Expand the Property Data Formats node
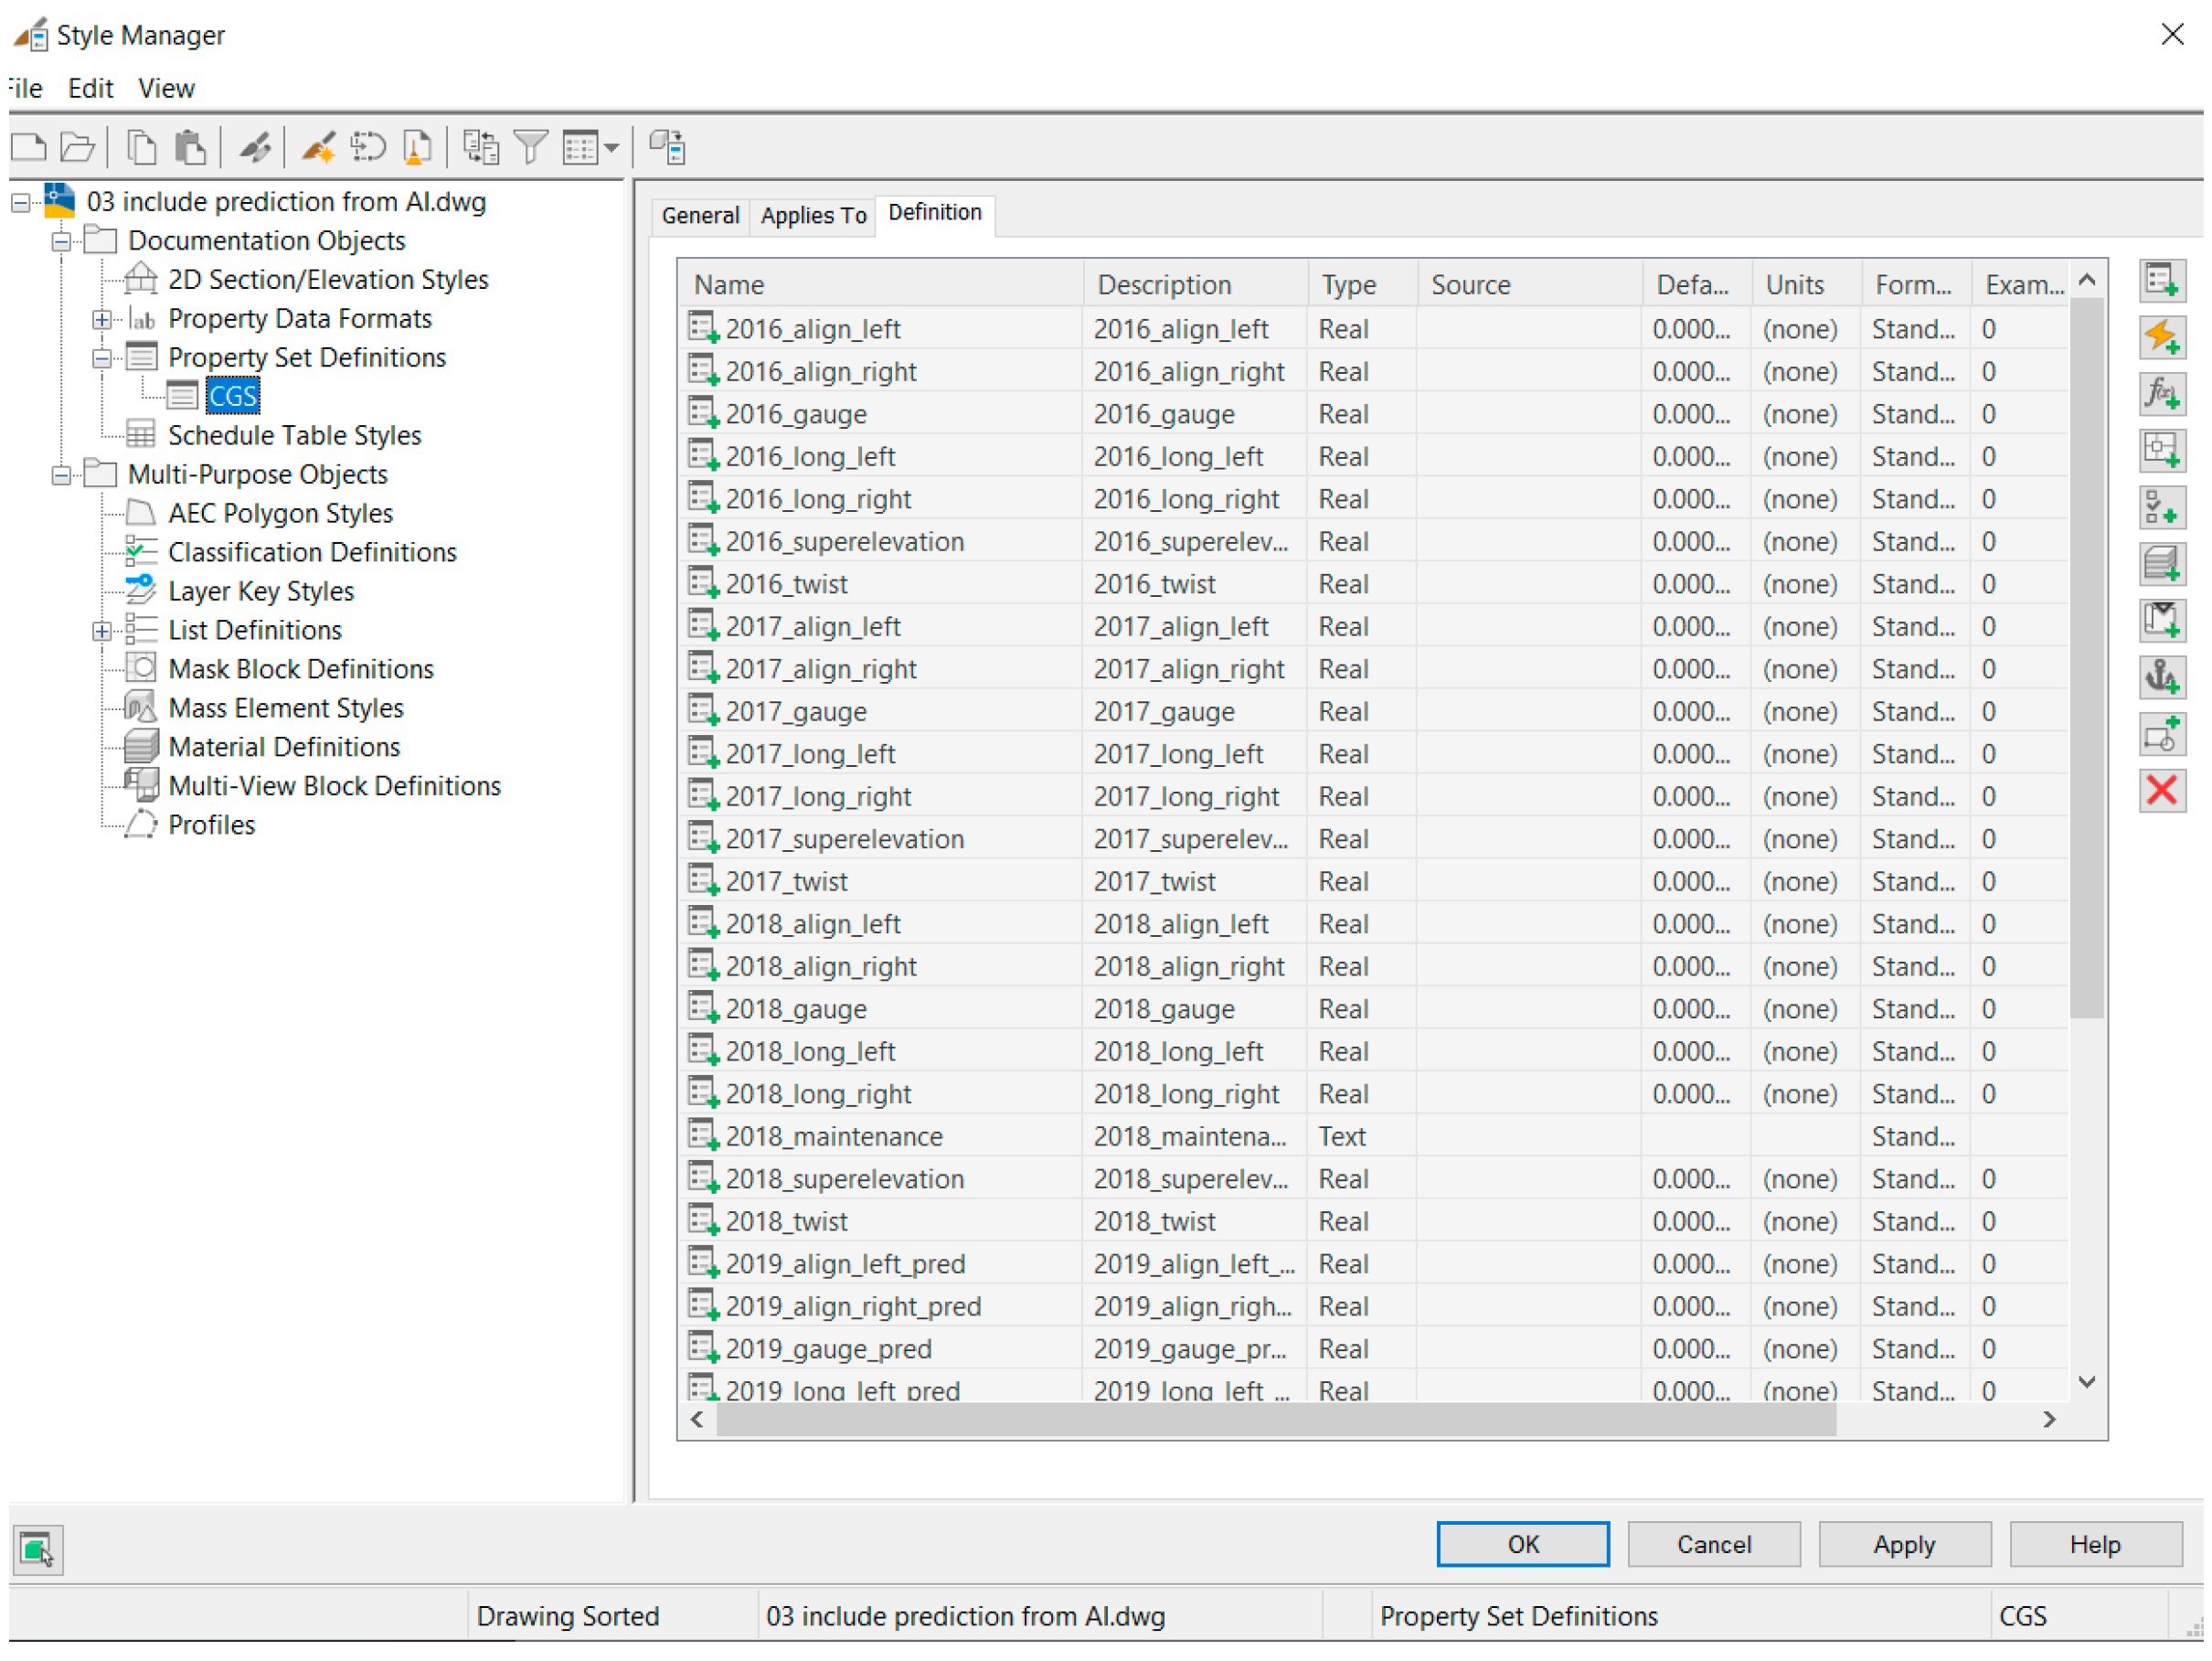2212x1661 pixels. [x=102, y=319]
